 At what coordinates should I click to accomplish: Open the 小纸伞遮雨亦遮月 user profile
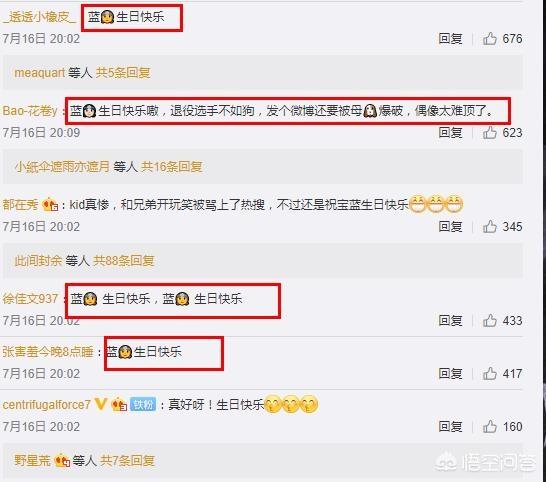[62, 167]
